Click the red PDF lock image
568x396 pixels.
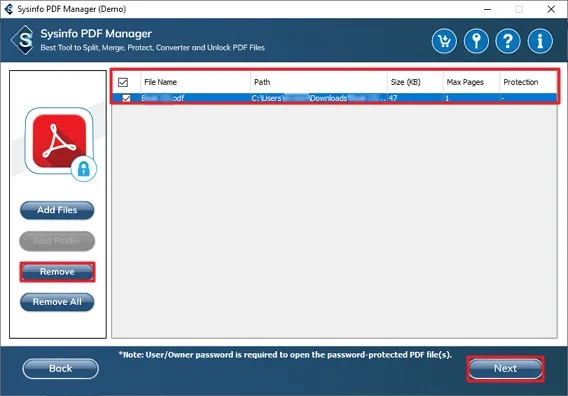pyautogui.click(x=60, y=141)
